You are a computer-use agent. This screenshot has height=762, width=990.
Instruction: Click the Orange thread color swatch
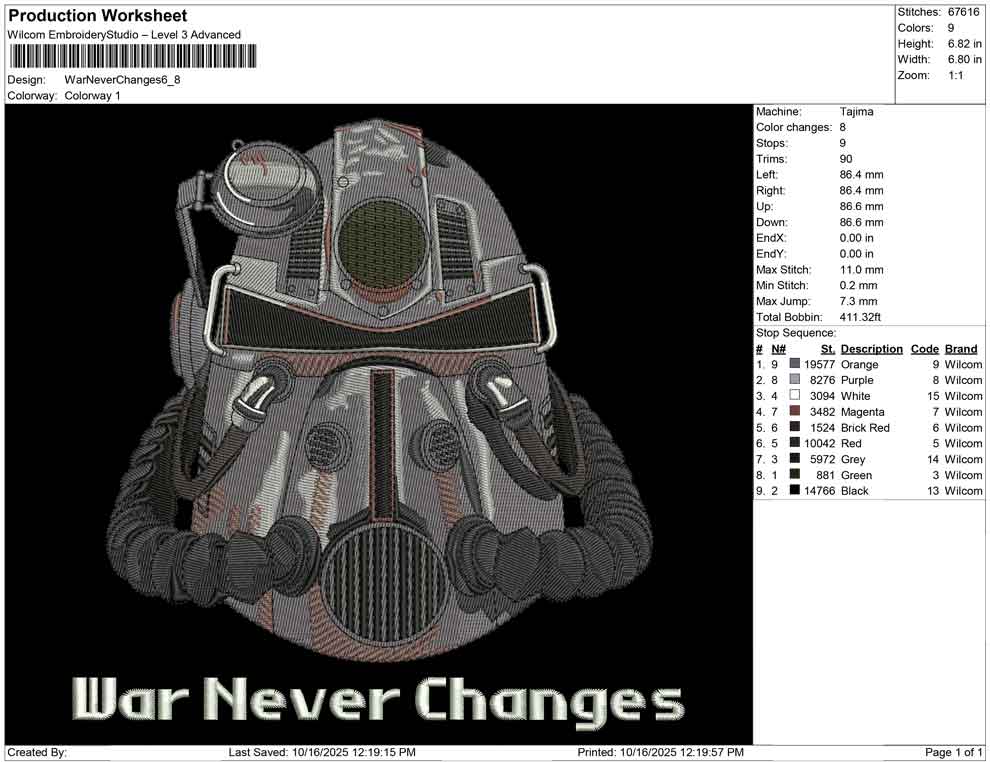(794, 364)
